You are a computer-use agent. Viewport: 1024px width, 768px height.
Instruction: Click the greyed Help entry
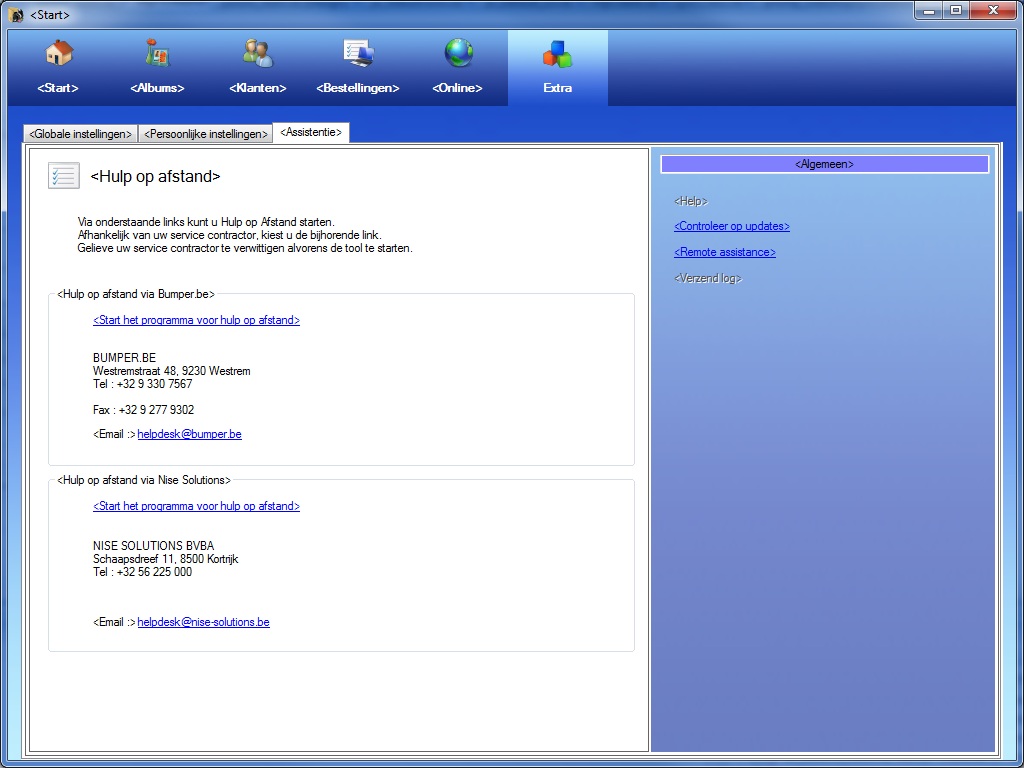[x=691, y=201]
